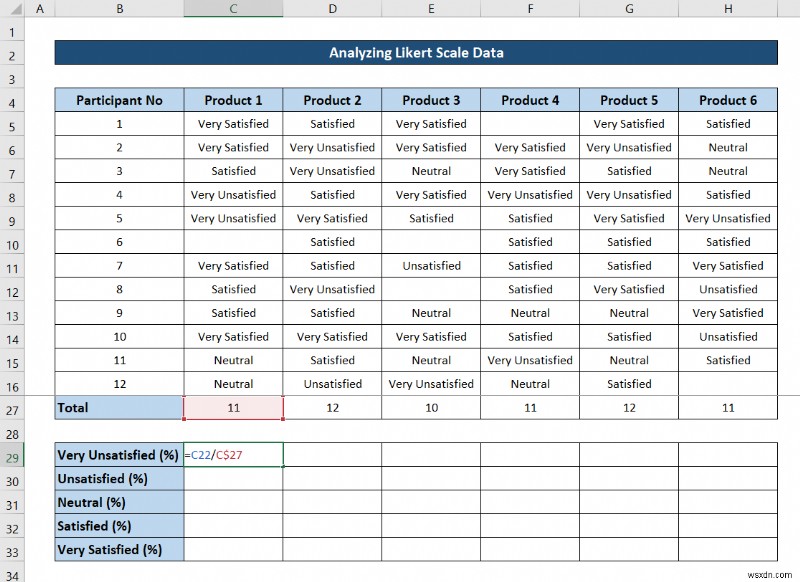This screenshot has height=582, width=800.
Task: Select column C header
Action: [x=232, y=8]
